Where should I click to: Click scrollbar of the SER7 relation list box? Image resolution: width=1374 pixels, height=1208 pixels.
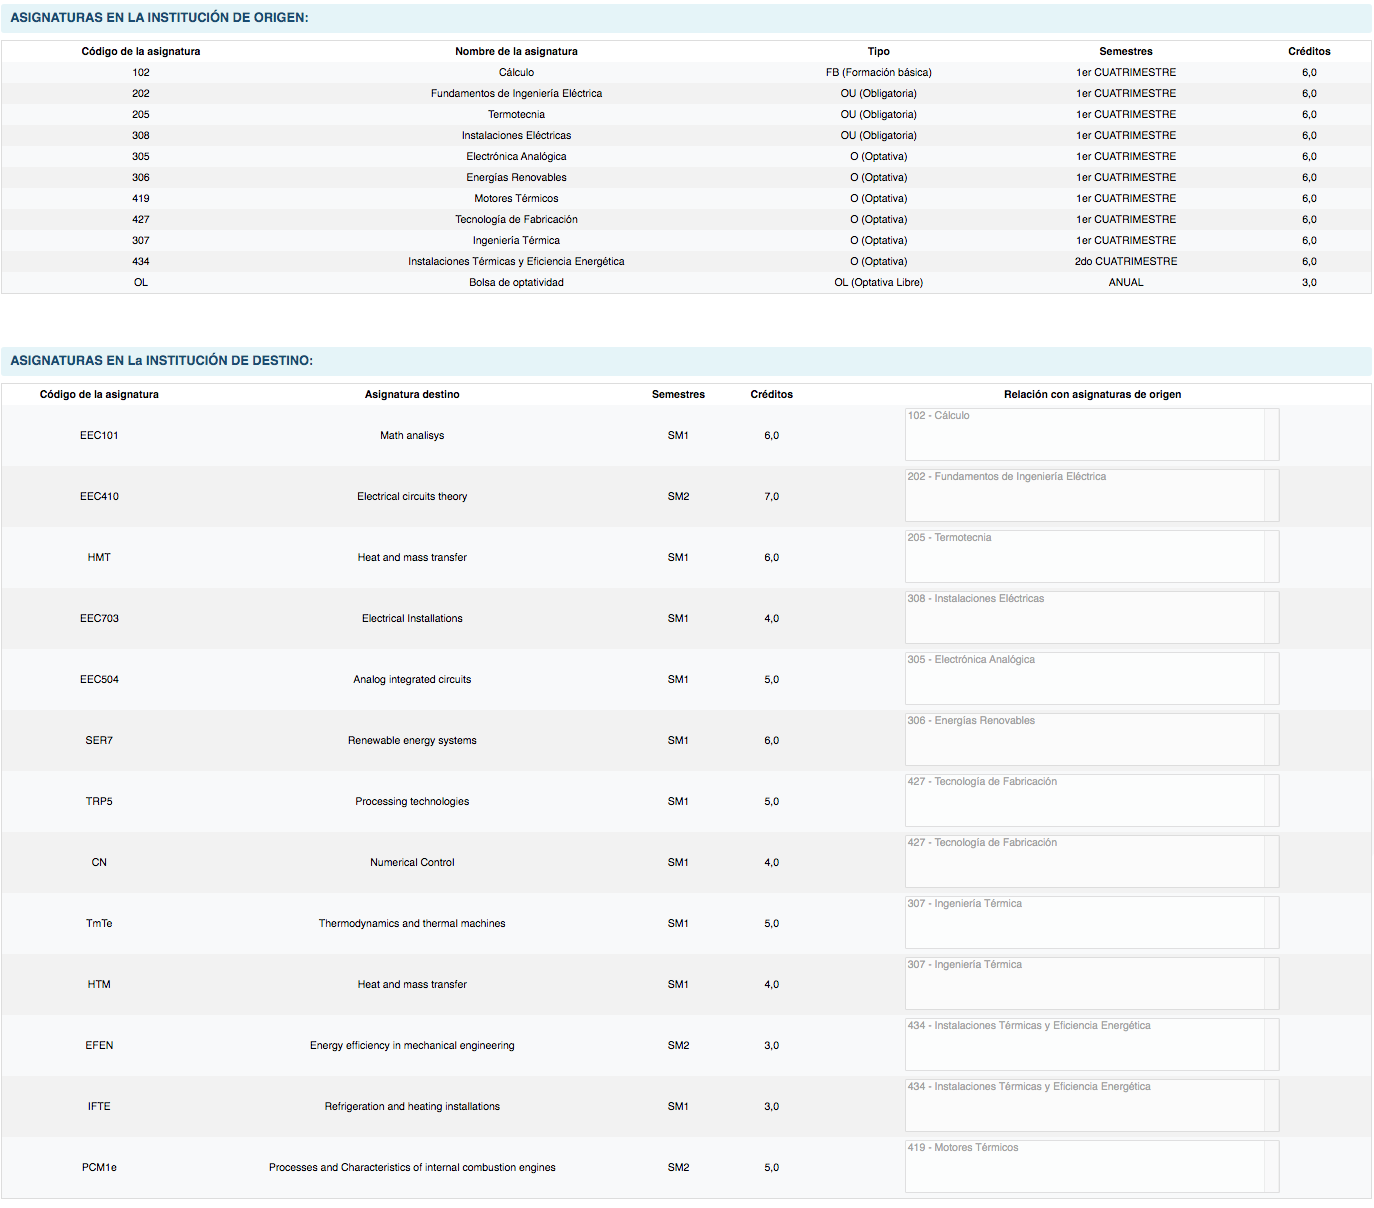point(1271,740)
